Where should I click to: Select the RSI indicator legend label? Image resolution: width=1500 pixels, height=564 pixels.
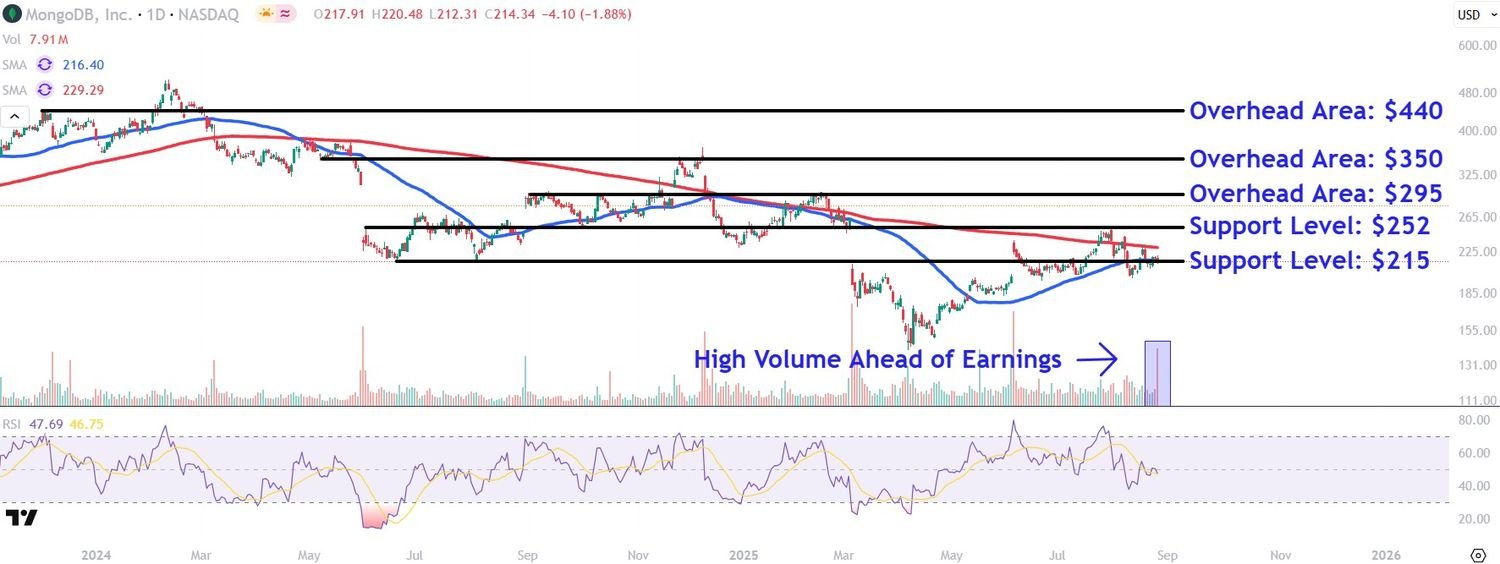tap(12, 425)
